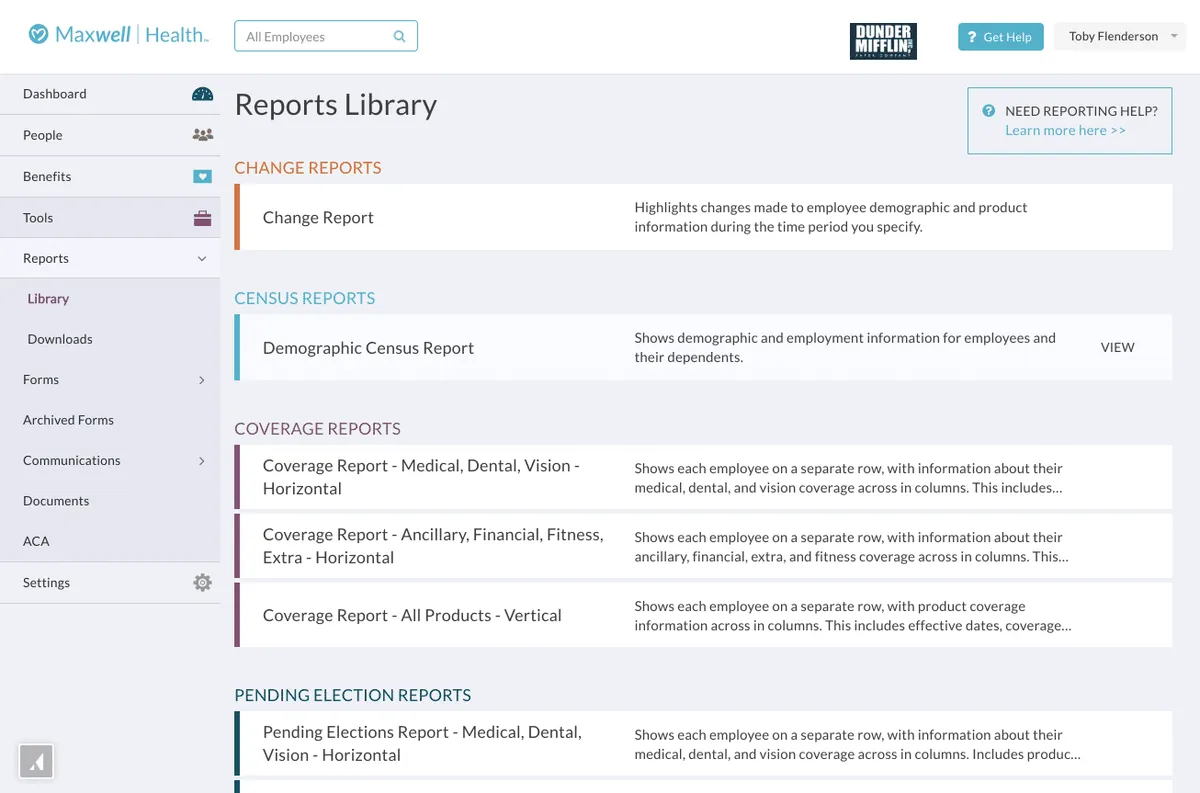Click the Get Help button
Image resolution: width=1200 pixels, height=793 pixels.
point(1001,37)
